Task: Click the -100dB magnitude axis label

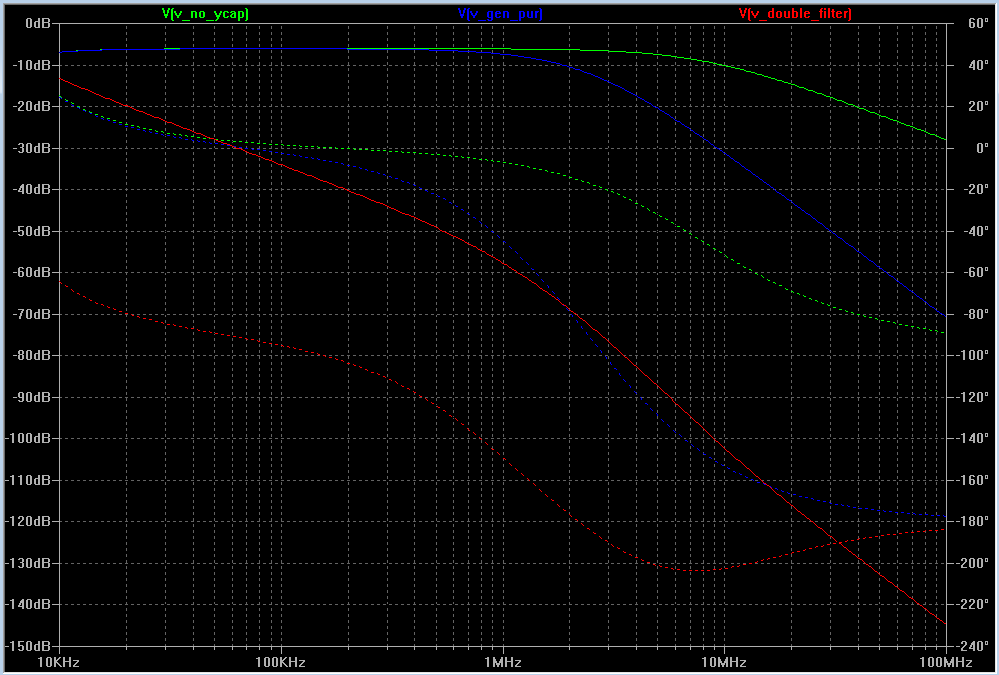Action: pos(28,439)
